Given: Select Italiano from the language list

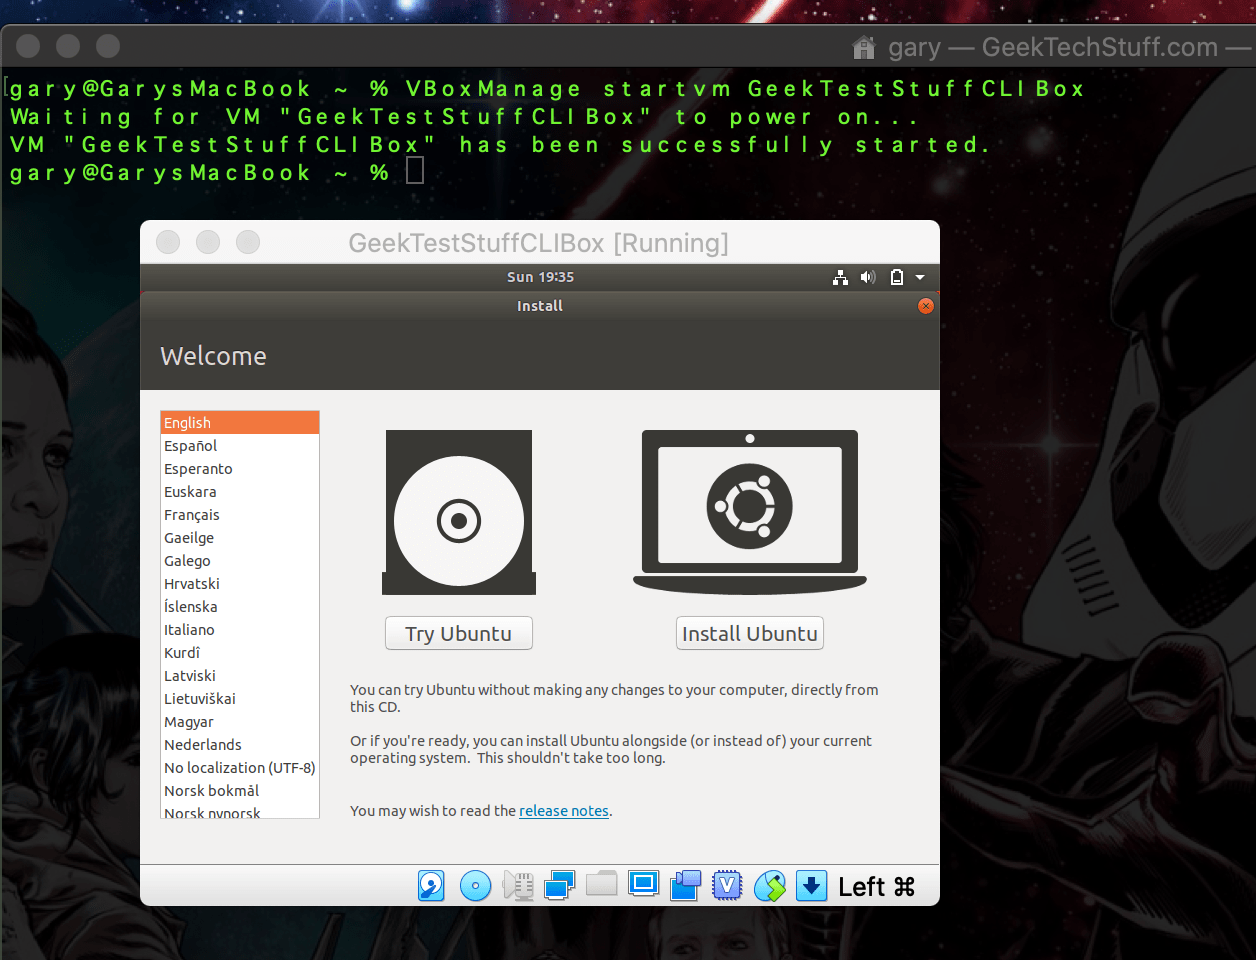Looking at the screenshot, I should click(189, 630).
